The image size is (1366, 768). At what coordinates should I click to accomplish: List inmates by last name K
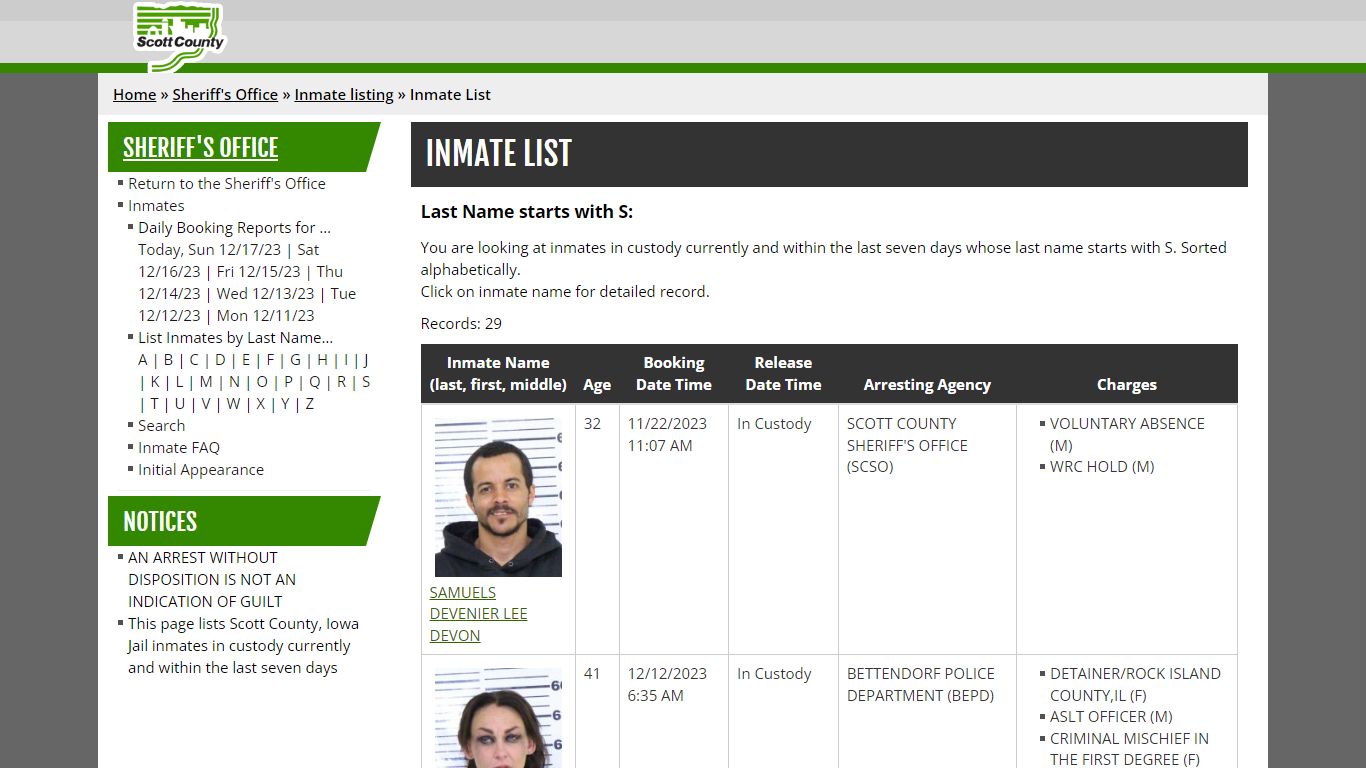coord(155,381)
